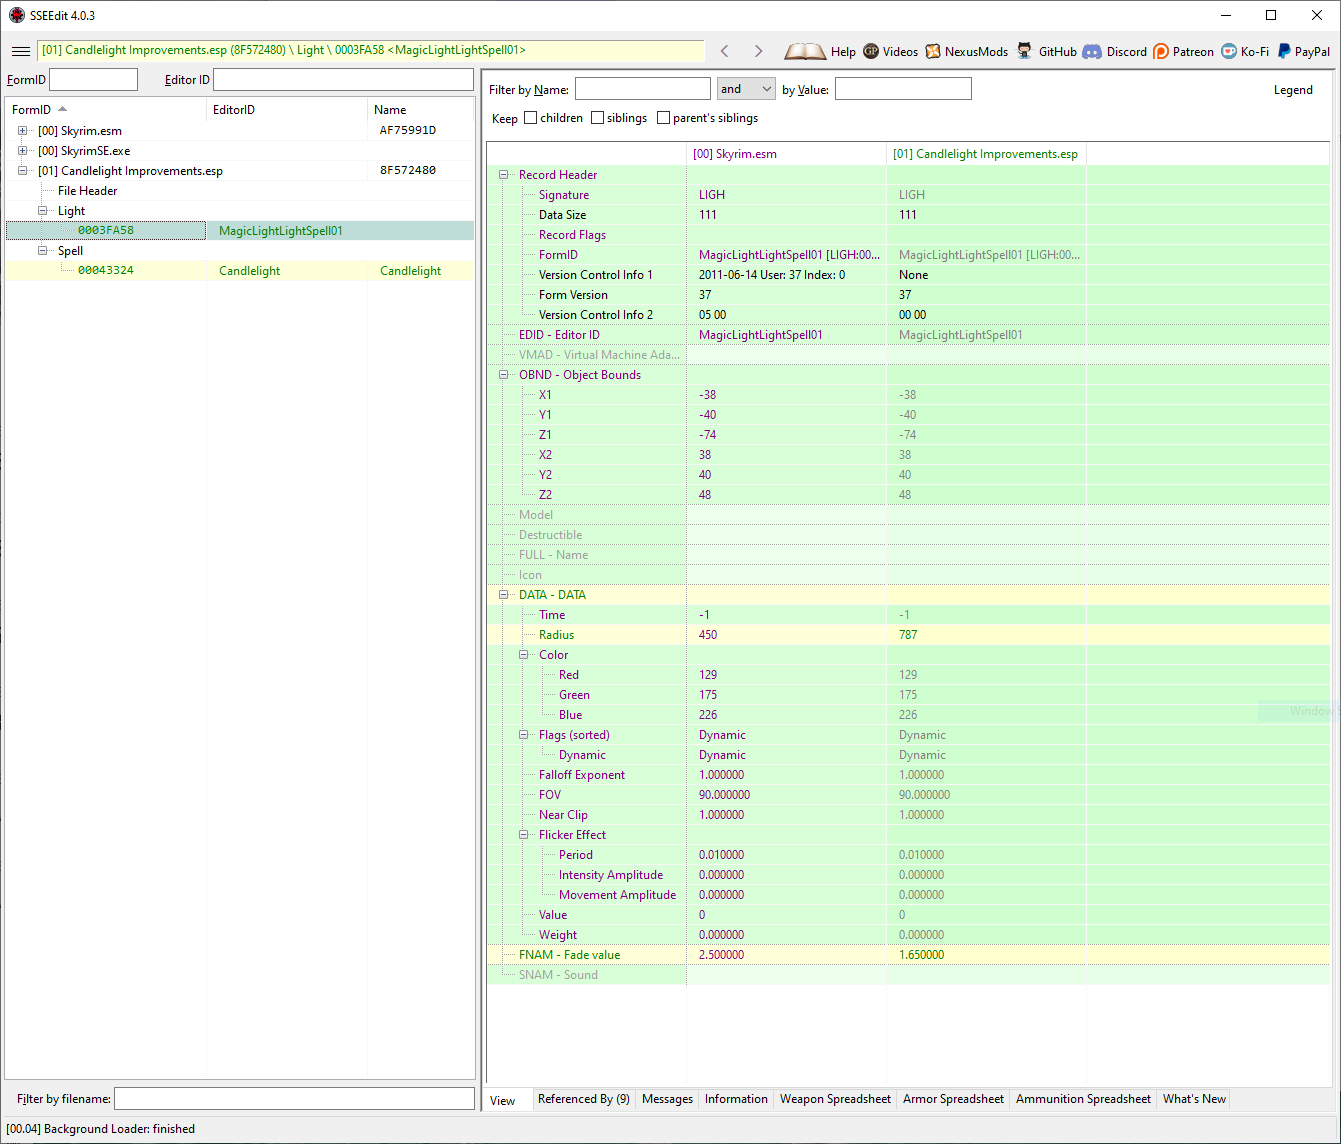Expand the [00] Skyrim.esm tree node
The width and height of the screenshot is (1341, 1144).
[22, 131]
